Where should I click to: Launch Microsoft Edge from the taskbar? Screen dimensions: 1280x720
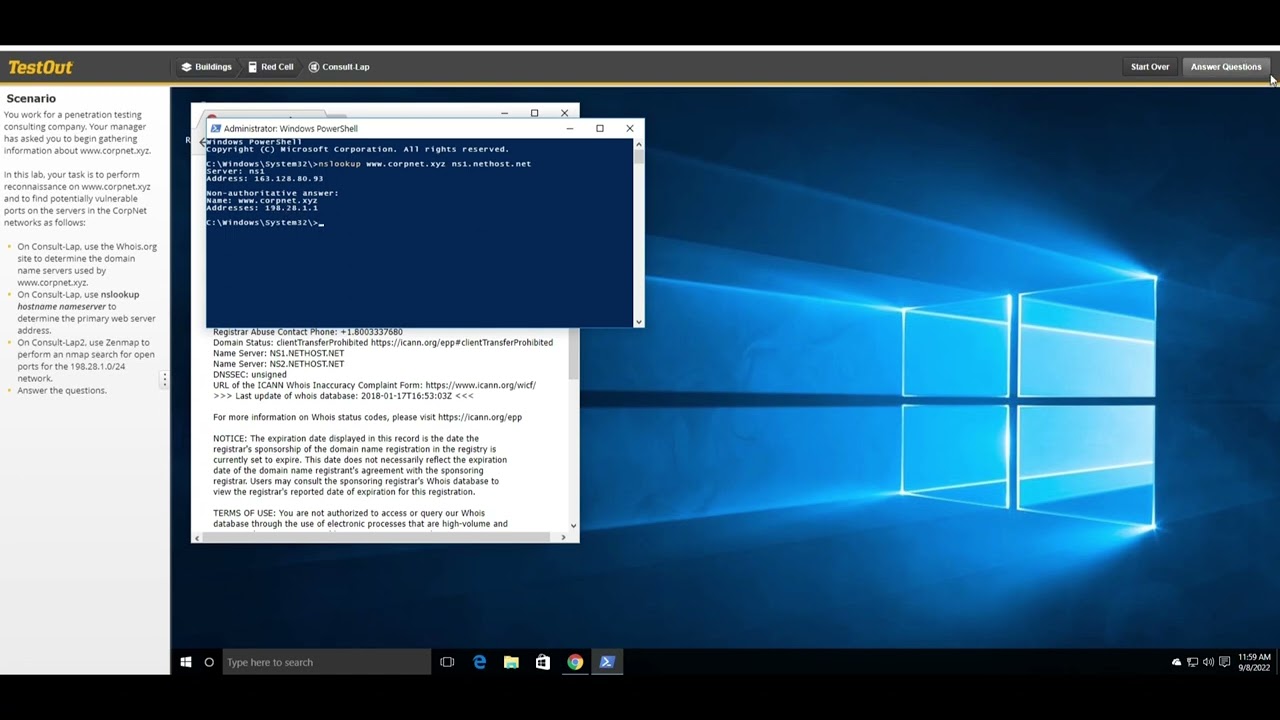[x=479, y=662]
